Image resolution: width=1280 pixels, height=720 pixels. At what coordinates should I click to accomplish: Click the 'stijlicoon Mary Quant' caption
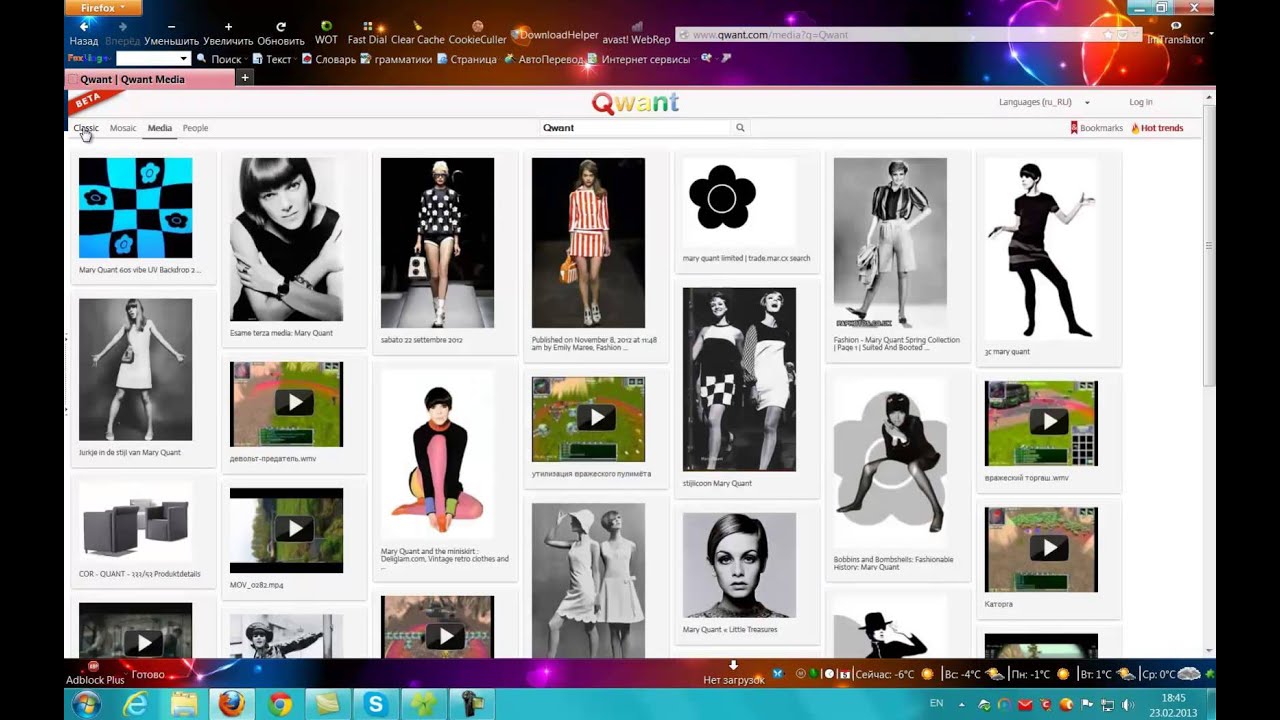point(717,484)
